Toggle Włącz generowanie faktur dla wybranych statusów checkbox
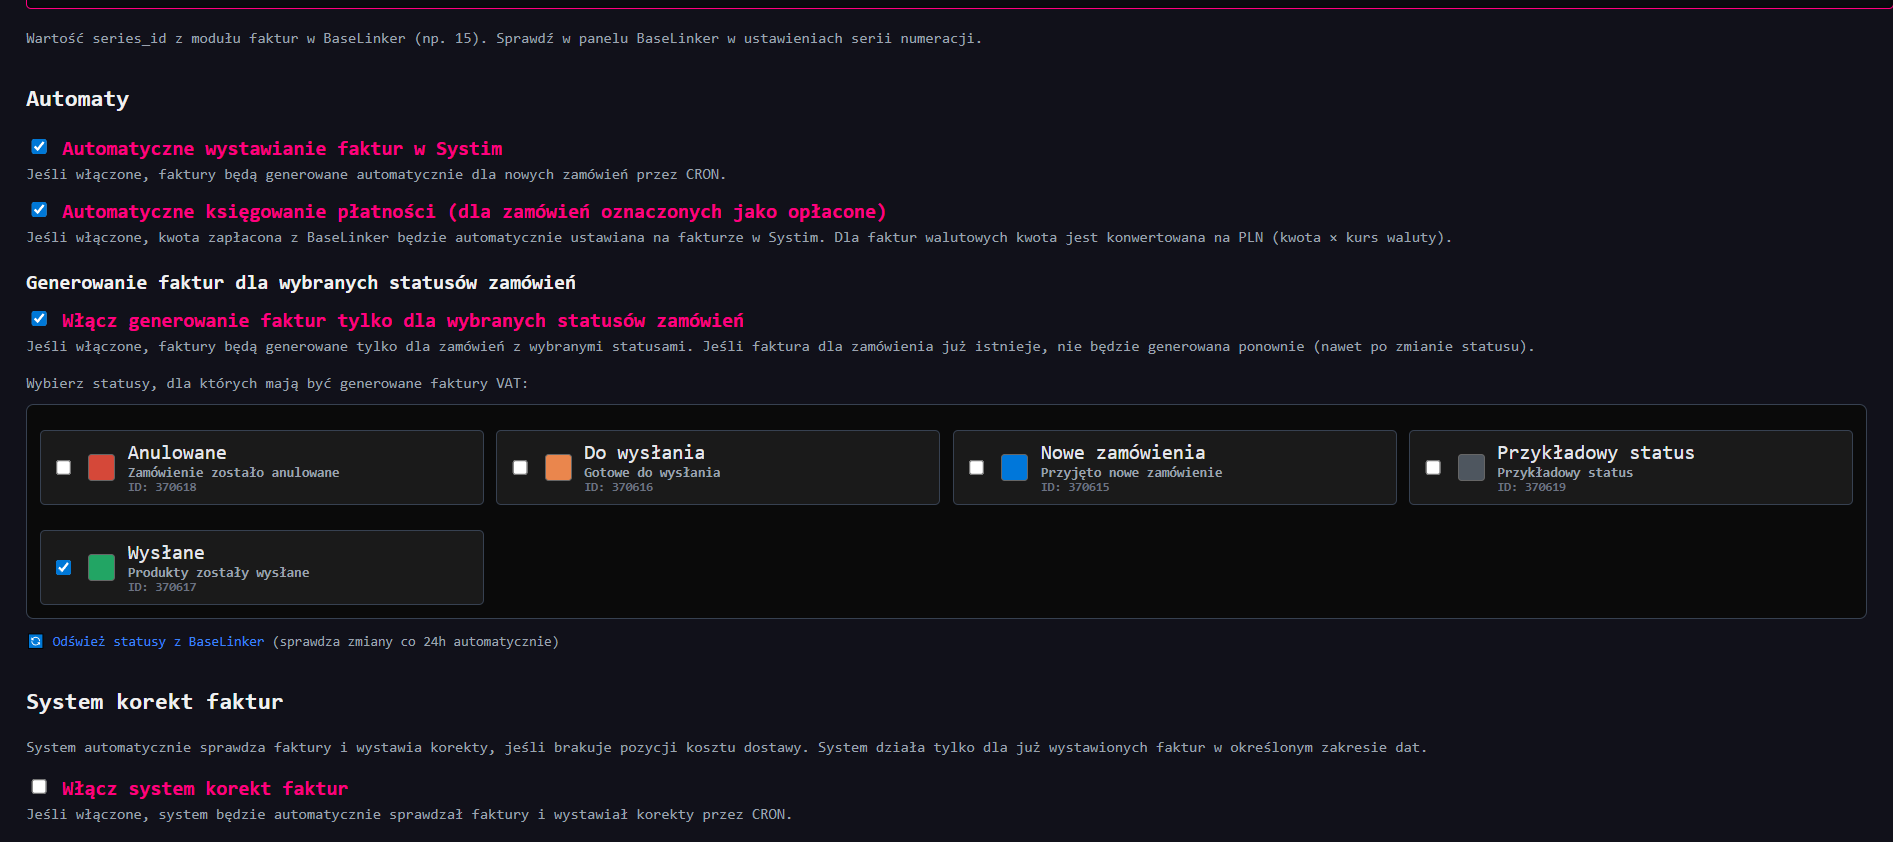Viewport: 1893px width, 842px height. coord(39,319)
